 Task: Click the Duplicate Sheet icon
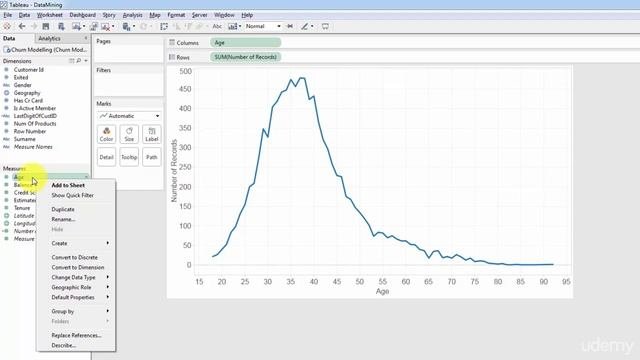(x=94, y=26)
